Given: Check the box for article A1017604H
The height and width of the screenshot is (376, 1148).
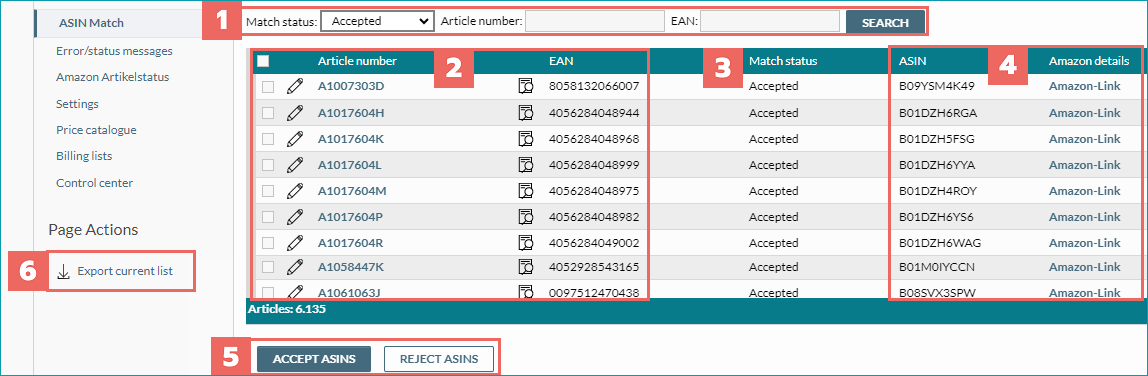Looking at the screenshot, I should pyautogui.click(x=268, y=113).
